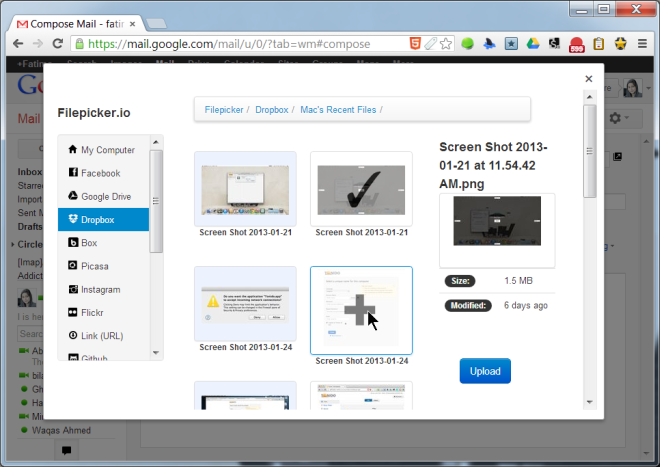
Task: Click the Size label badge
Action: (x=460, y=281)
